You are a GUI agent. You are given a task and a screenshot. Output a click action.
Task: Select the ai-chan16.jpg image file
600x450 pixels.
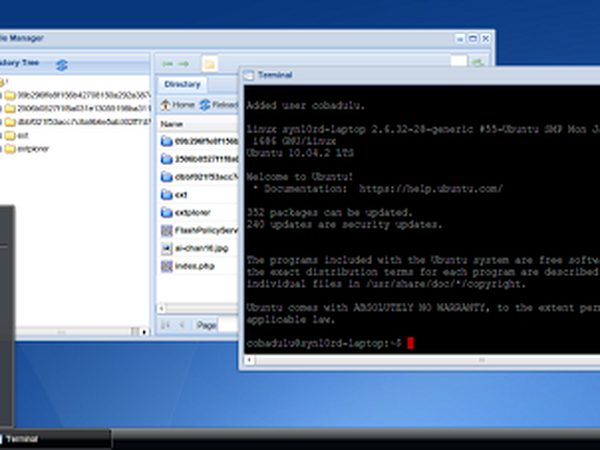(199, 248)
